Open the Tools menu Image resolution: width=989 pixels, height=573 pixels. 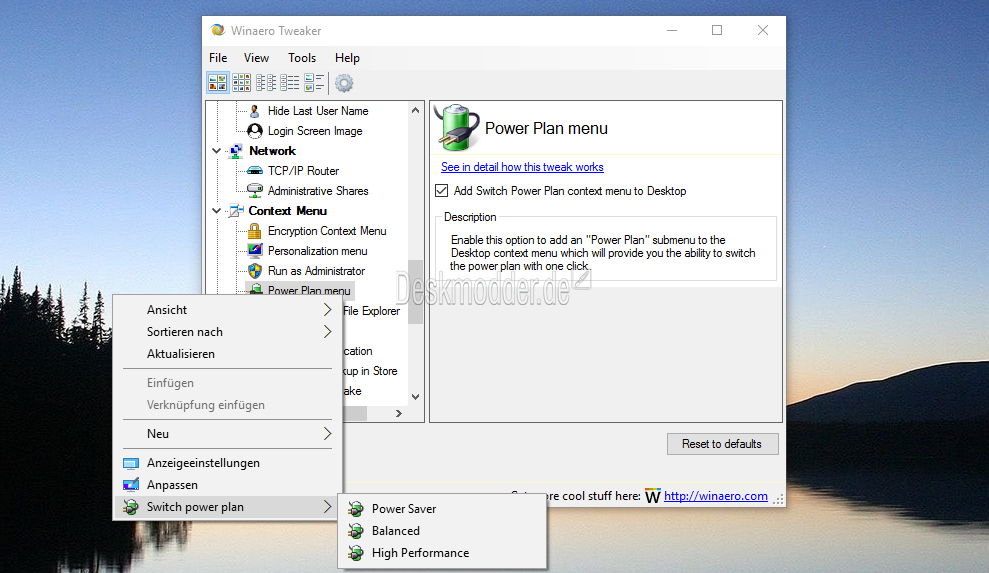coord(302,58)
